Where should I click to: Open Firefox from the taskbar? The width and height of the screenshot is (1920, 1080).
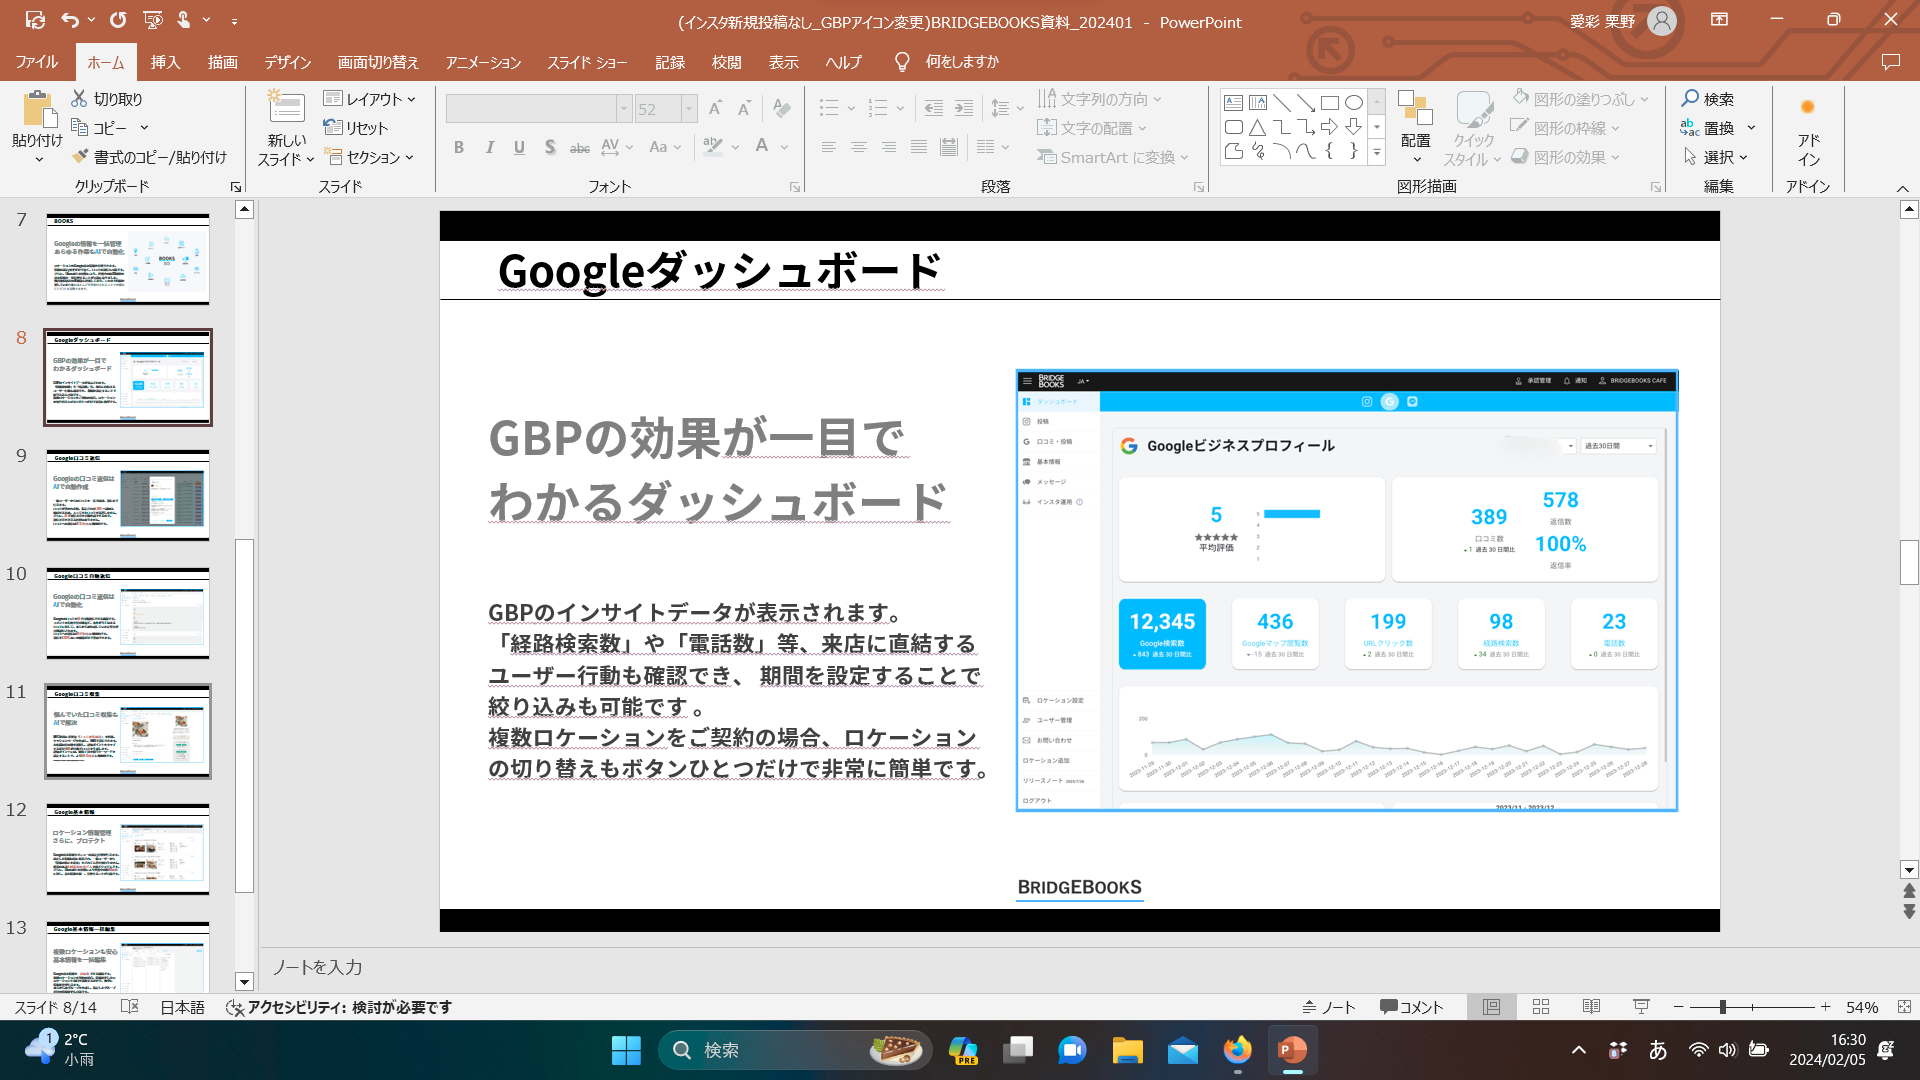coord(1237,1050)
